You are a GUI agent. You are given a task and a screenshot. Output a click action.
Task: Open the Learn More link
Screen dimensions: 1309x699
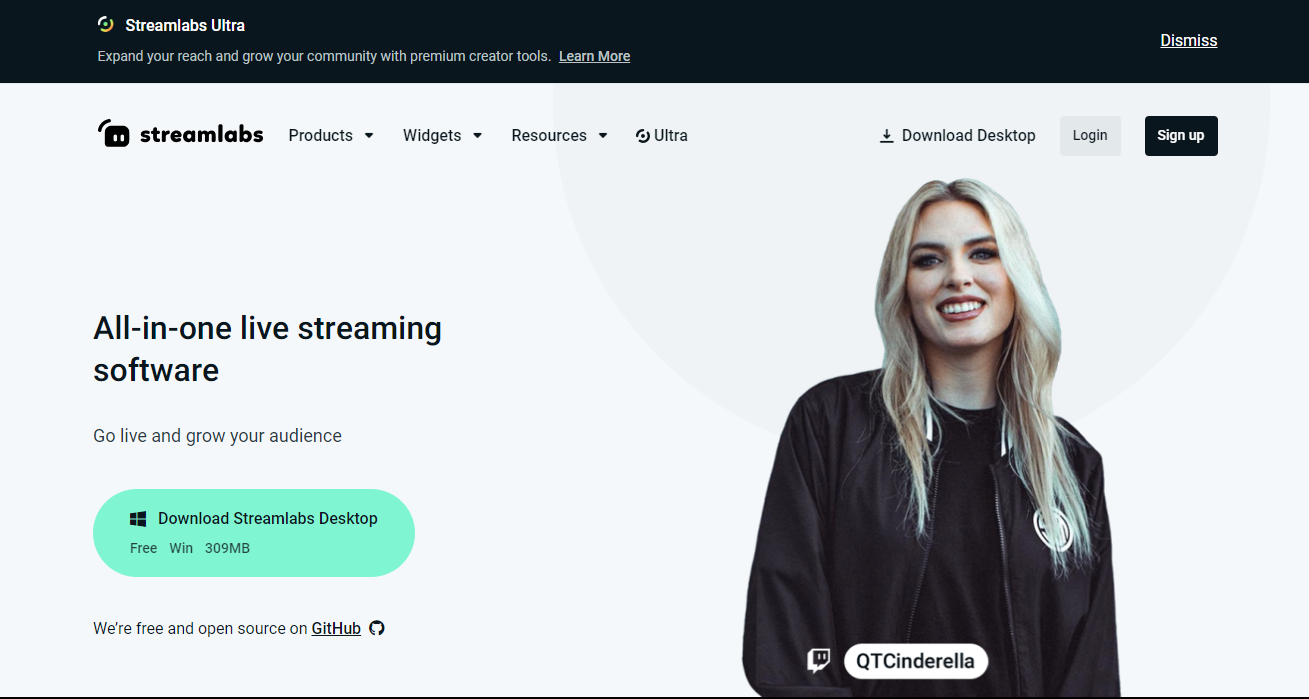[594, 56]
